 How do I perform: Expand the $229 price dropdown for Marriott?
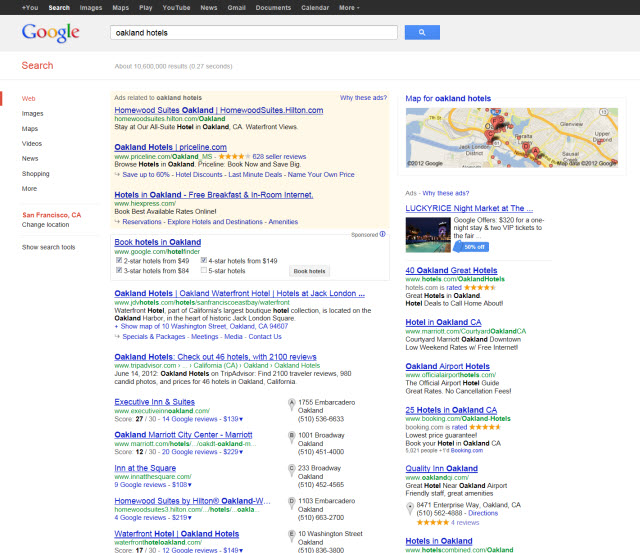pos(233,452)
